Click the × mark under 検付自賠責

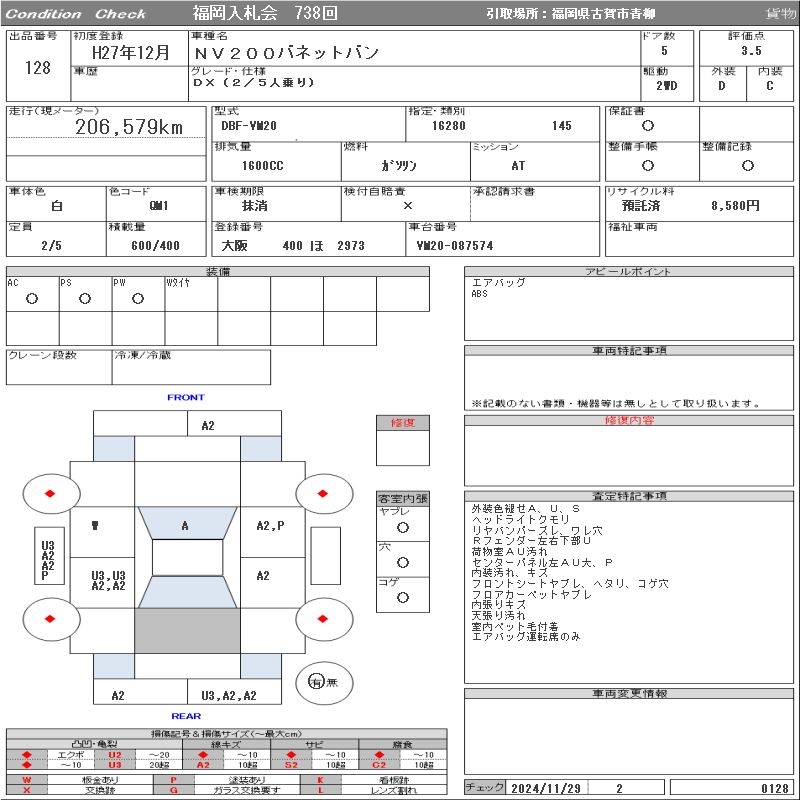click(408, 206)
